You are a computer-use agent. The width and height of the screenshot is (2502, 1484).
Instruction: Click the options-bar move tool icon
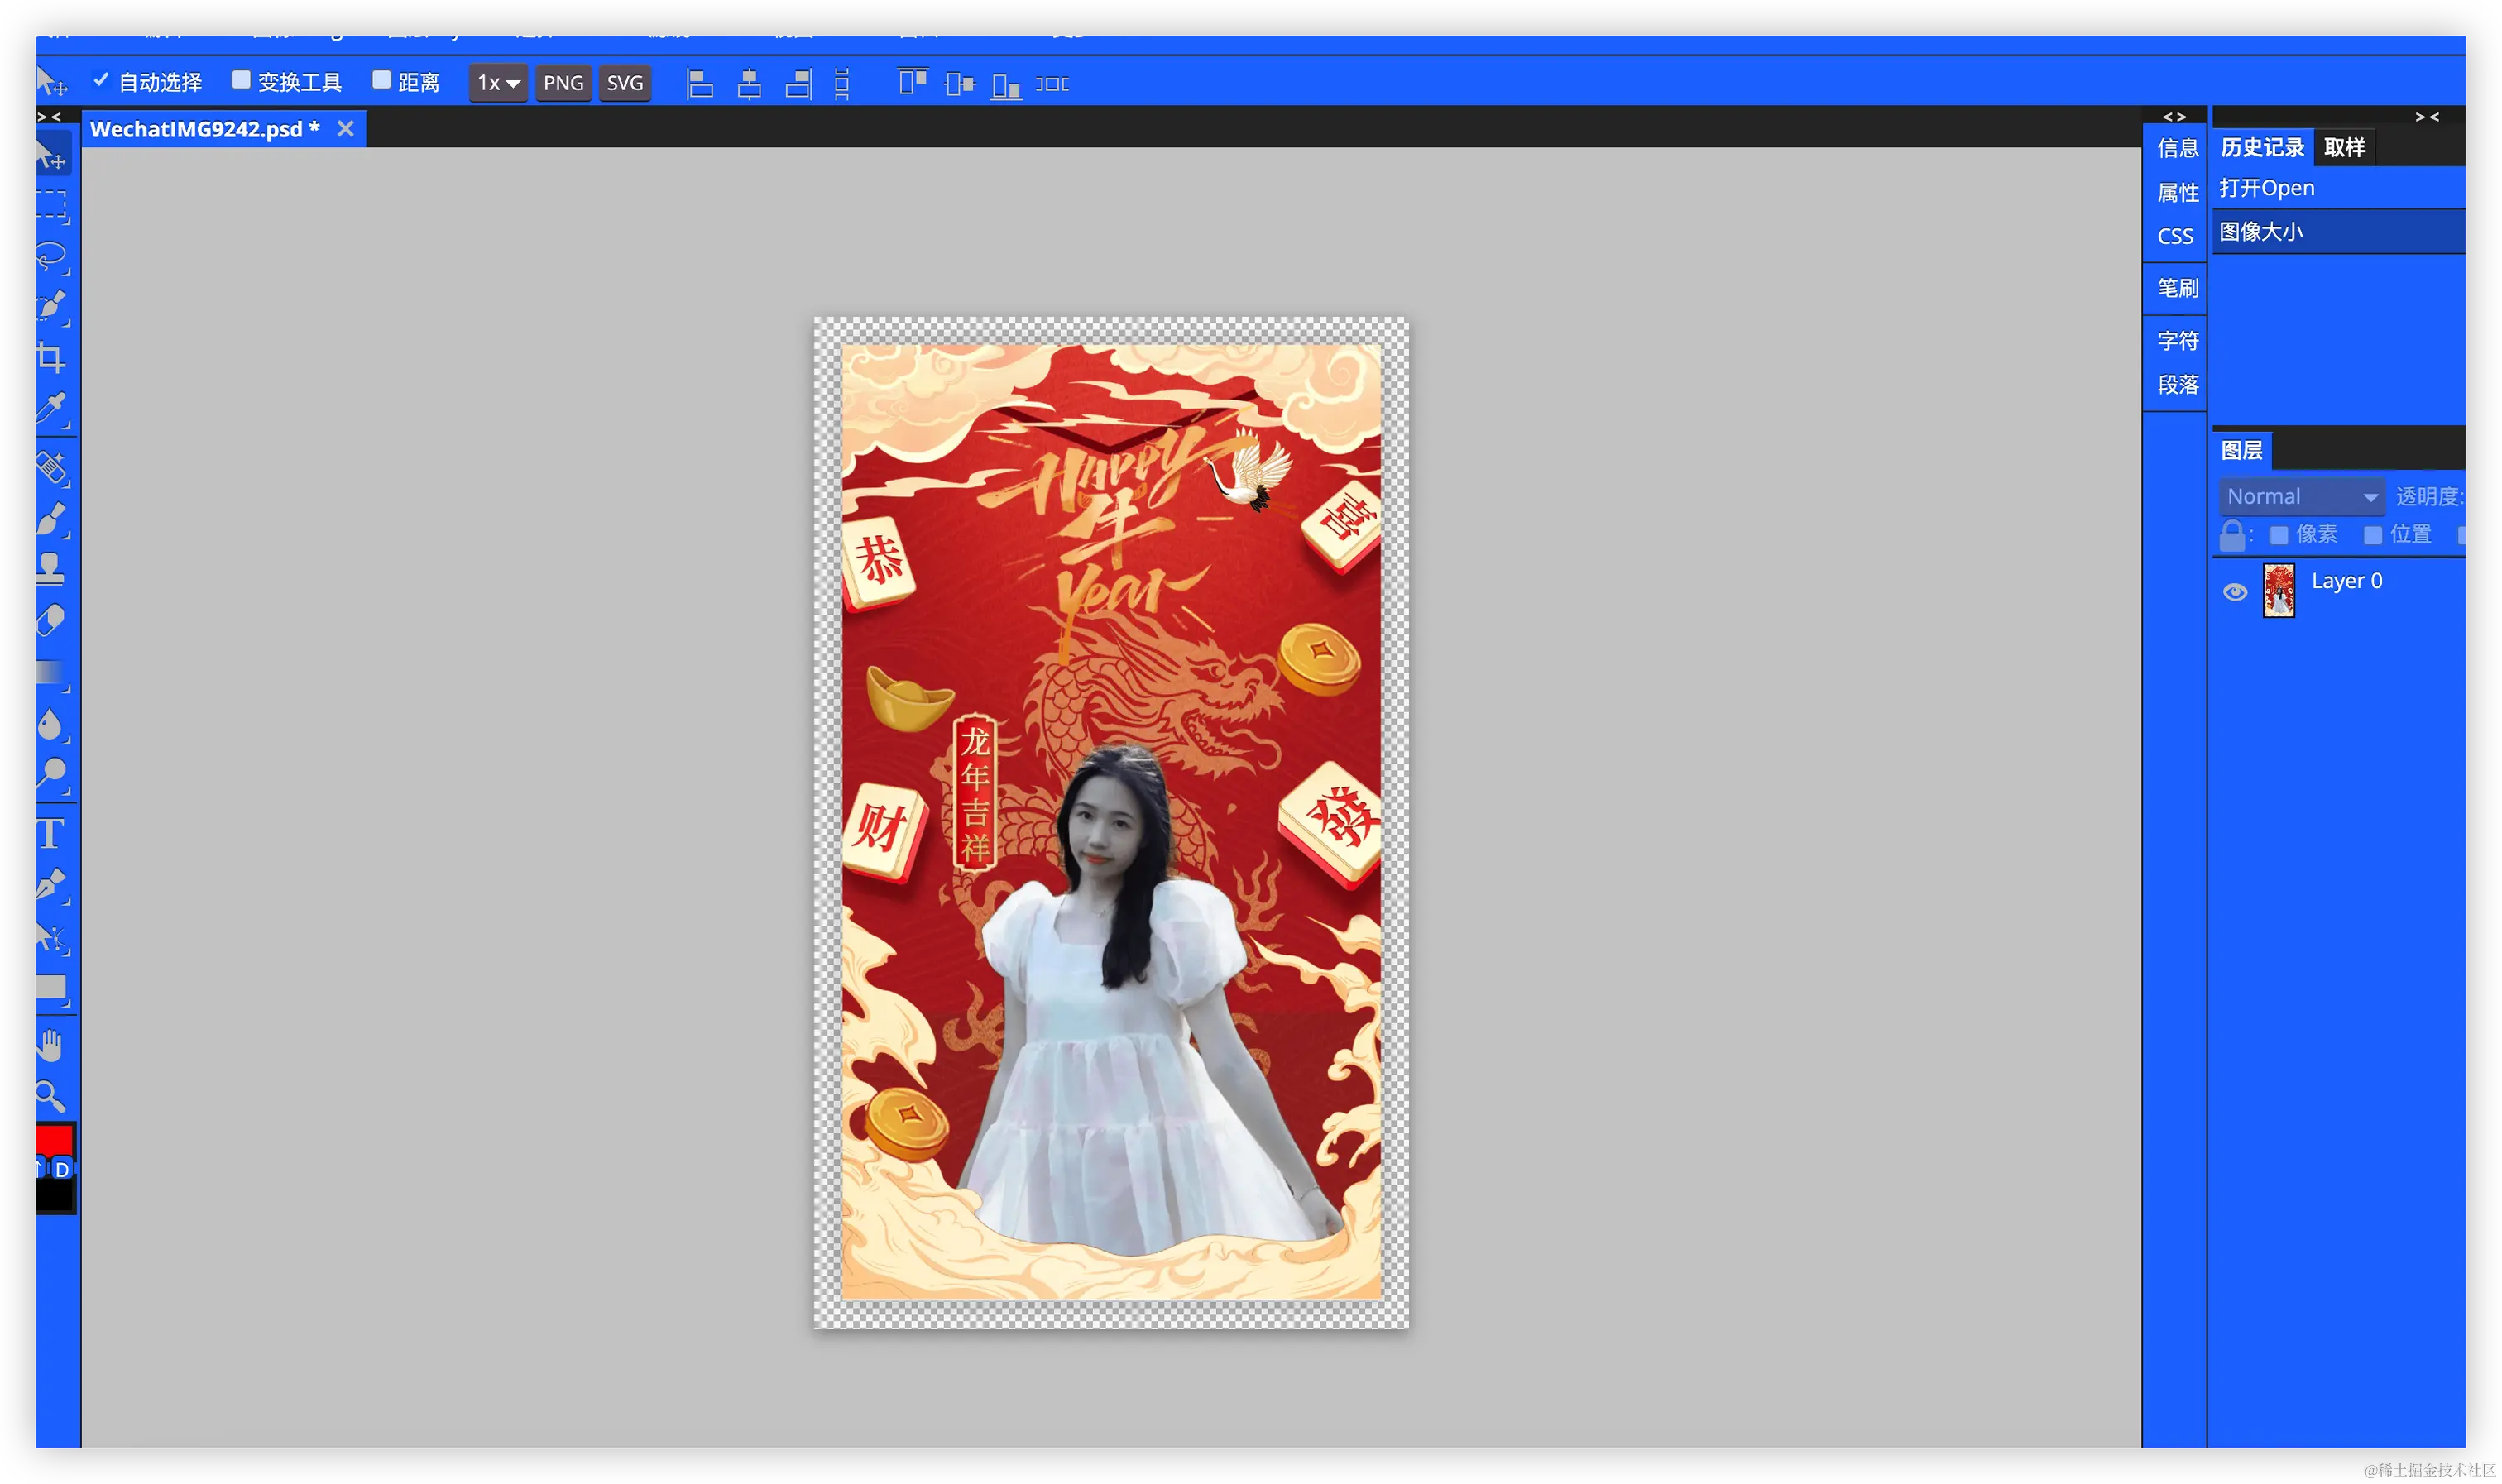(x=52, y=82)
